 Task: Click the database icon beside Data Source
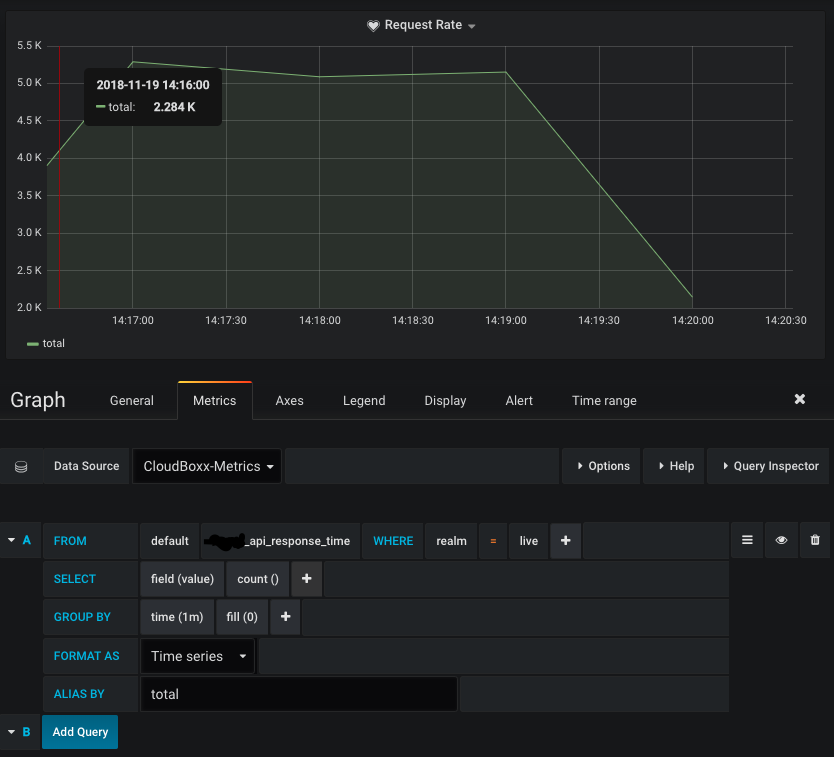[x=21, y=465]
